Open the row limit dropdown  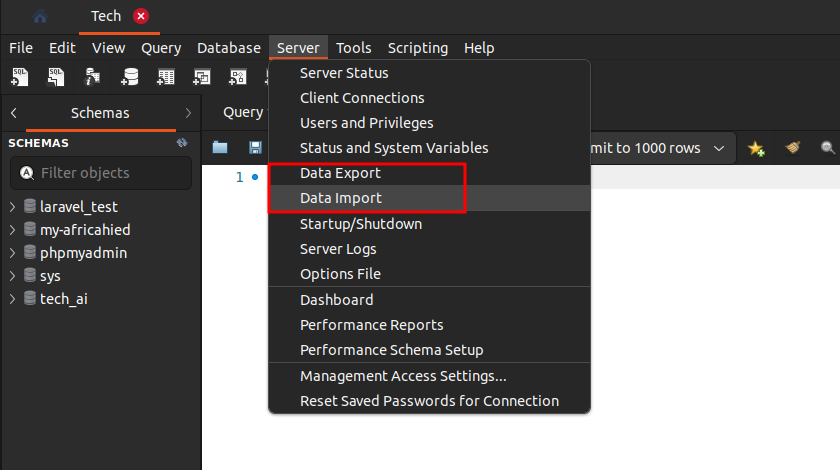[x=719, y=148]
